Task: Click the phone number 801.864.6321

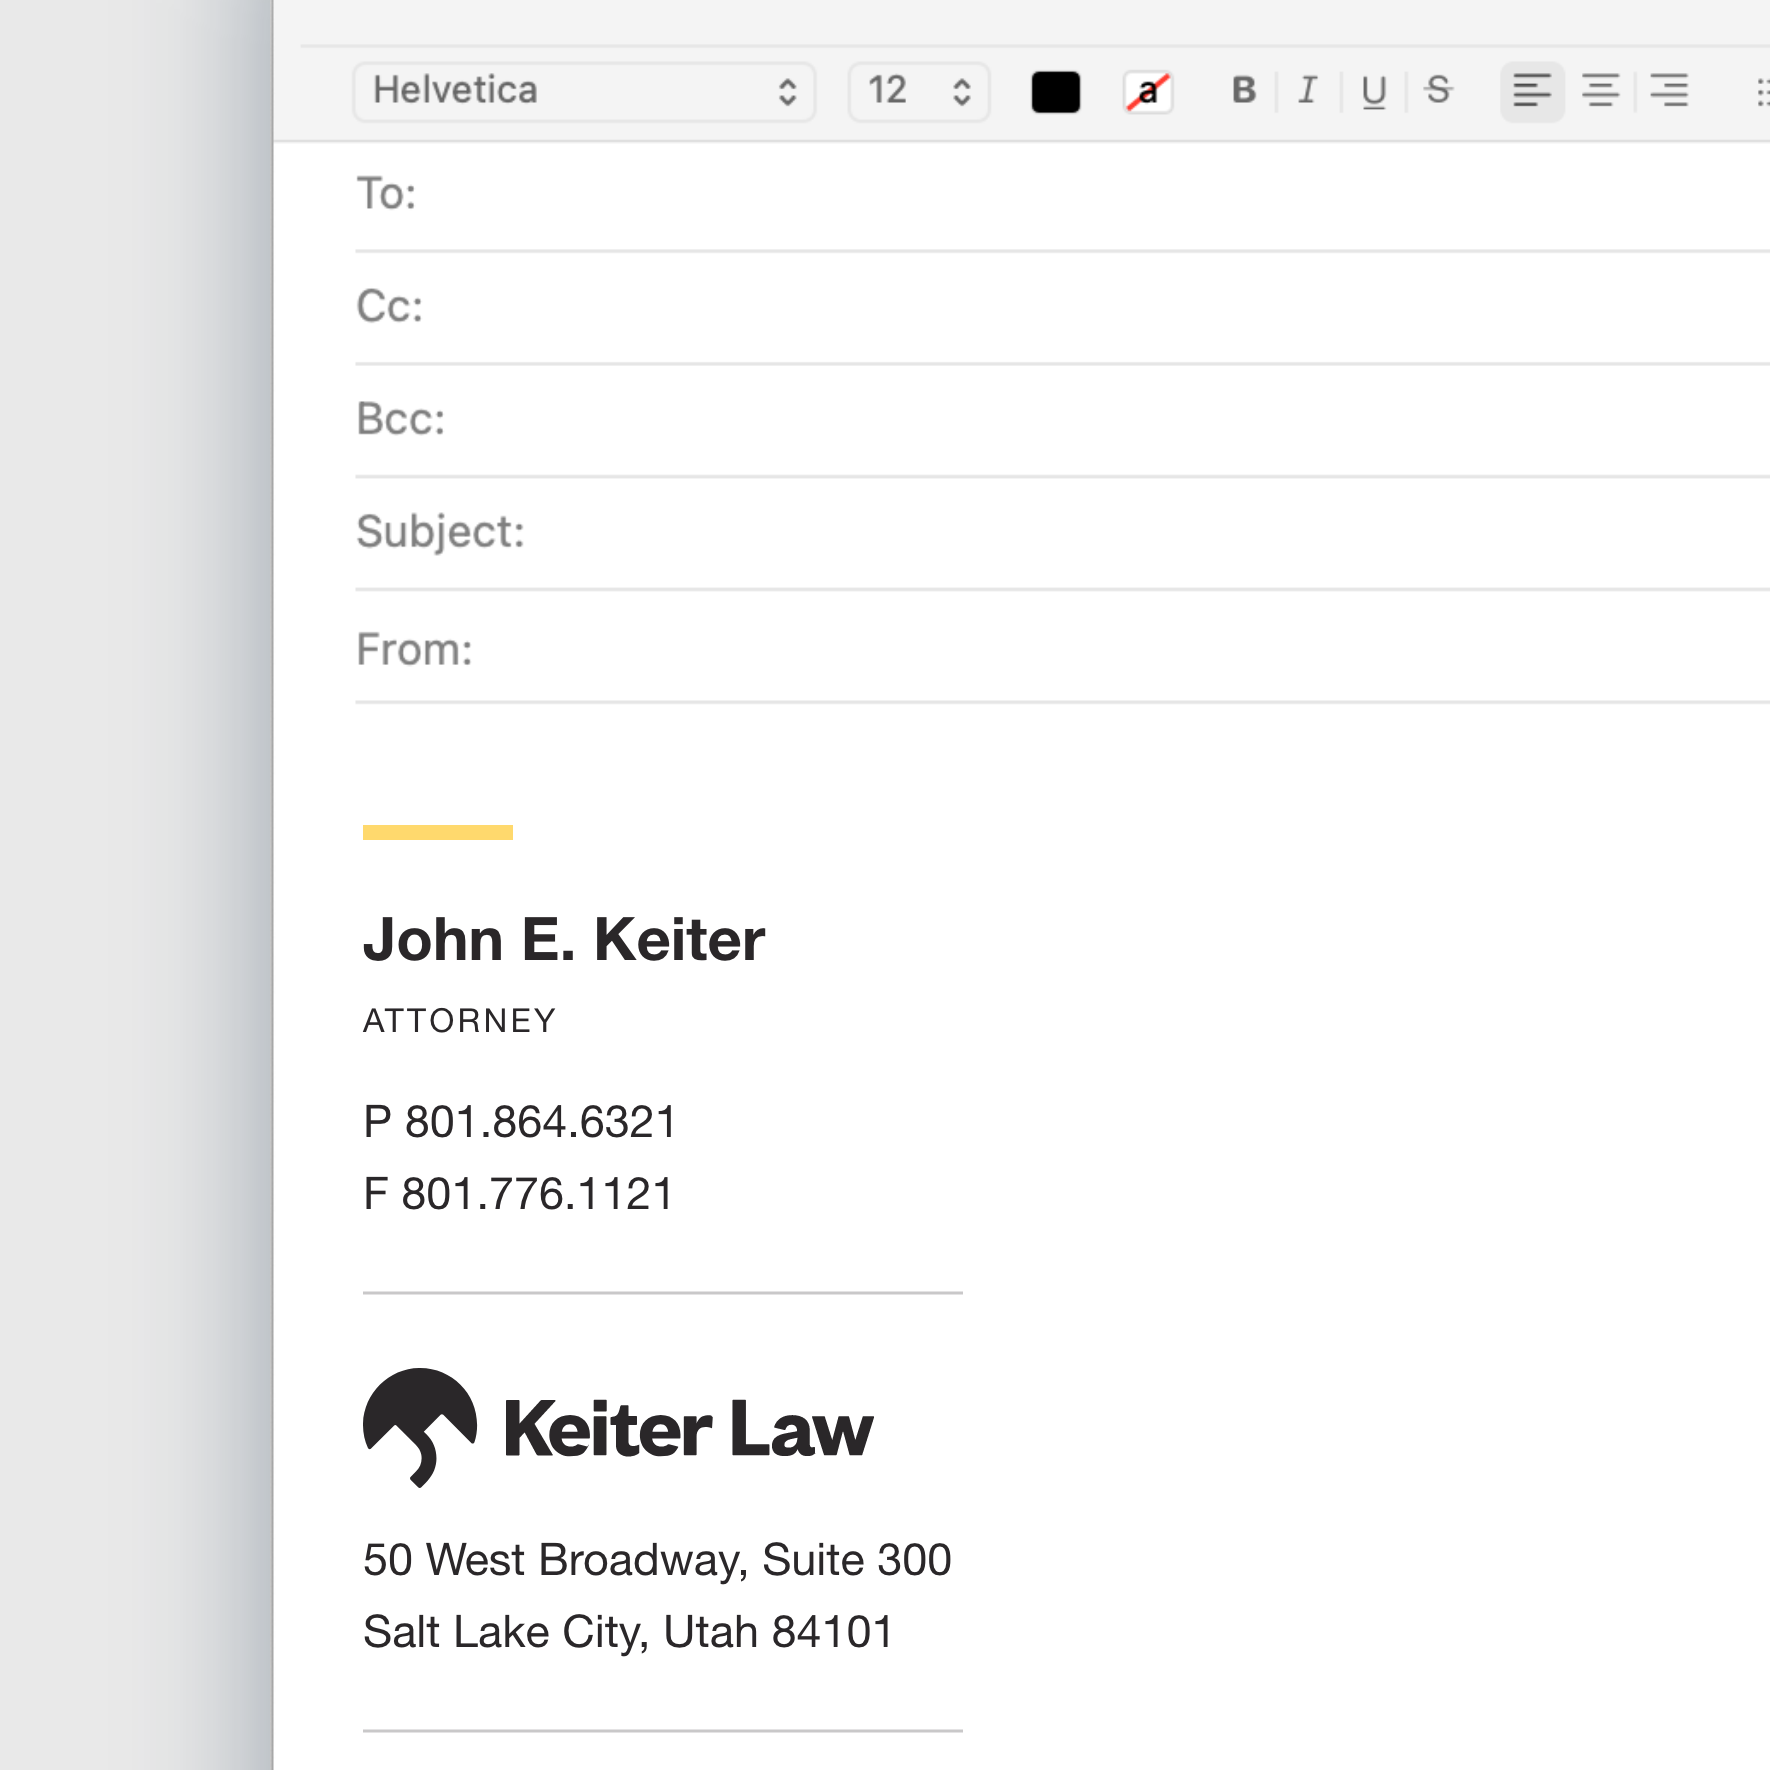Action: click(x=521, y=1122)
